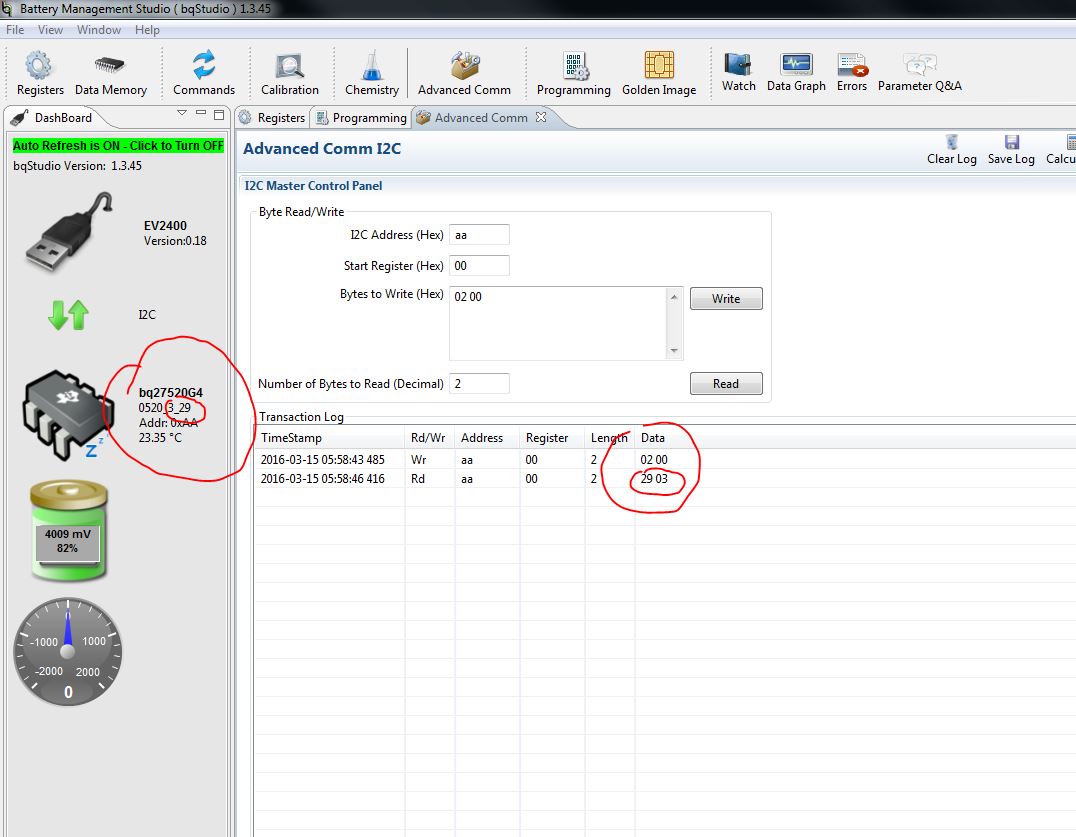Screen dimensions: 1076x837
Task: Open the Programming toolbar icon
Action: (x=573, y=73)
